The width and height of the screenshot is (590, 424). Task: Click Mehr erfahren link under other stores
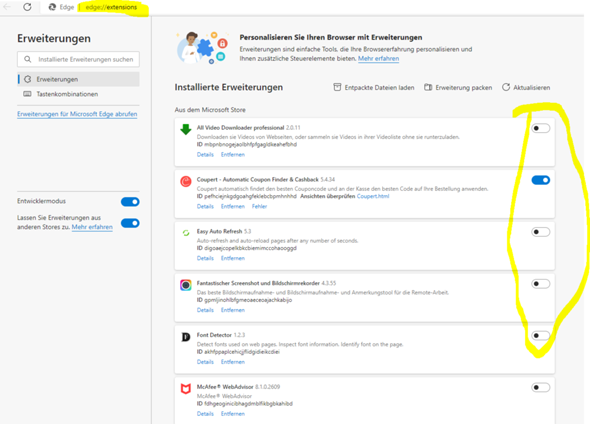tap(92, 227)
